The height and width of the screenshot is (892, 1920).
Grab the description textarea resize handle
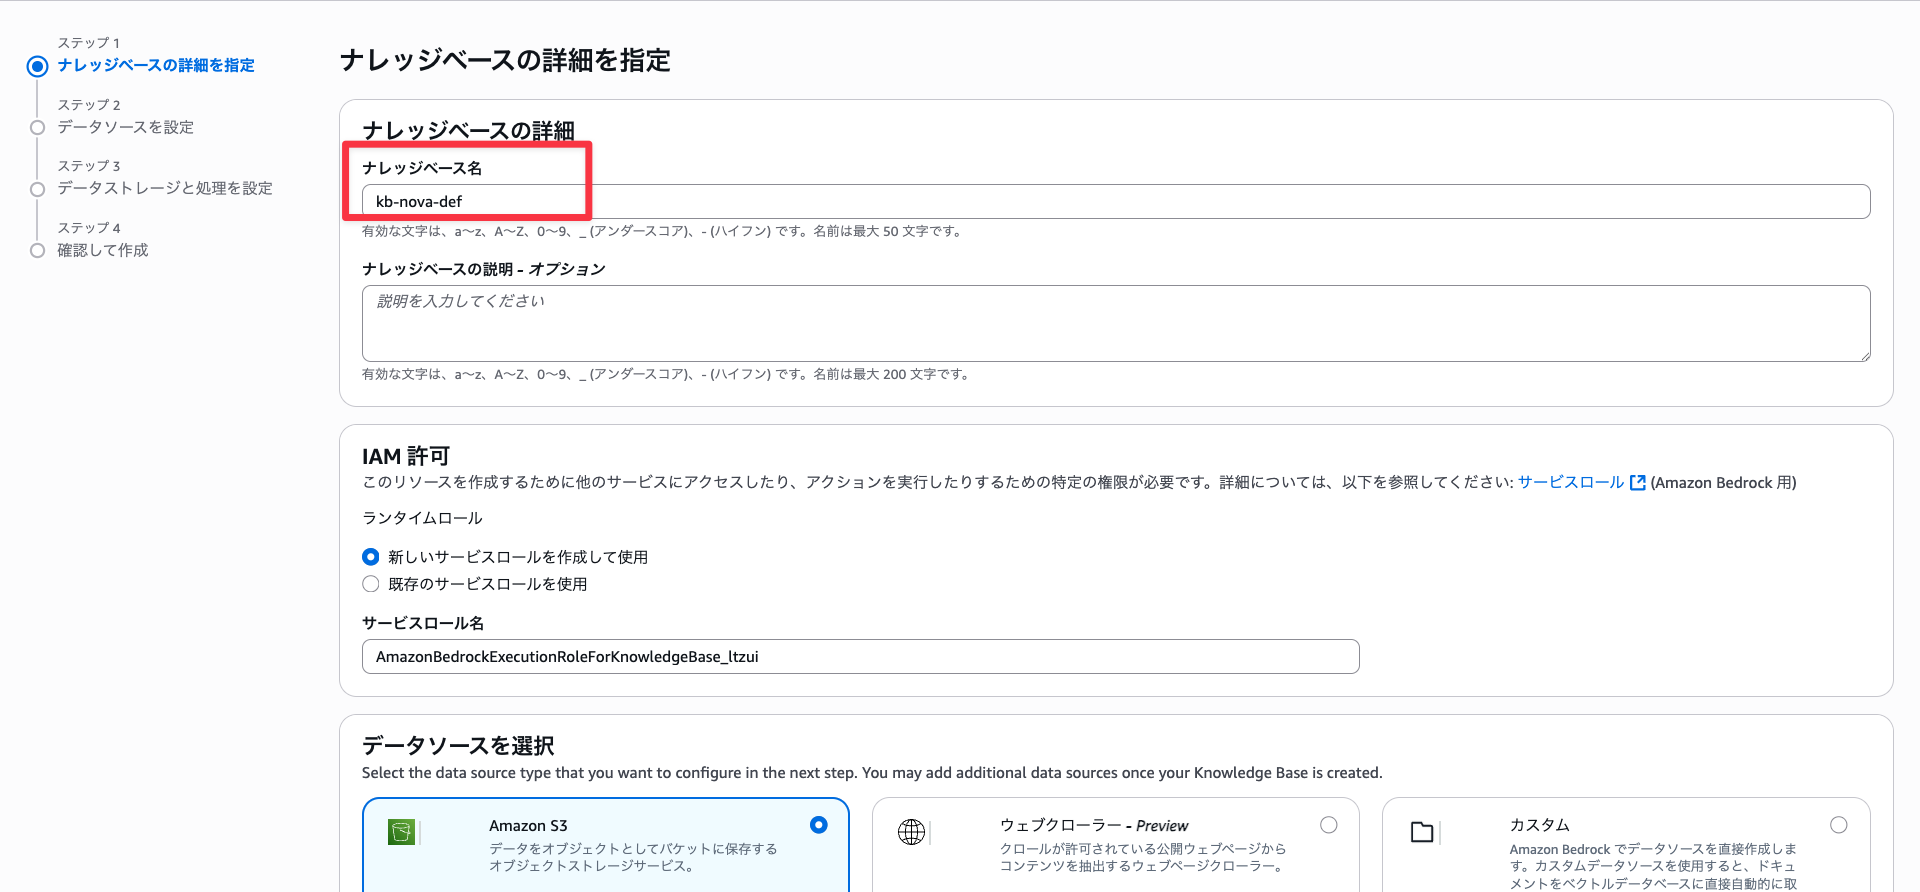click(1864, 355)
